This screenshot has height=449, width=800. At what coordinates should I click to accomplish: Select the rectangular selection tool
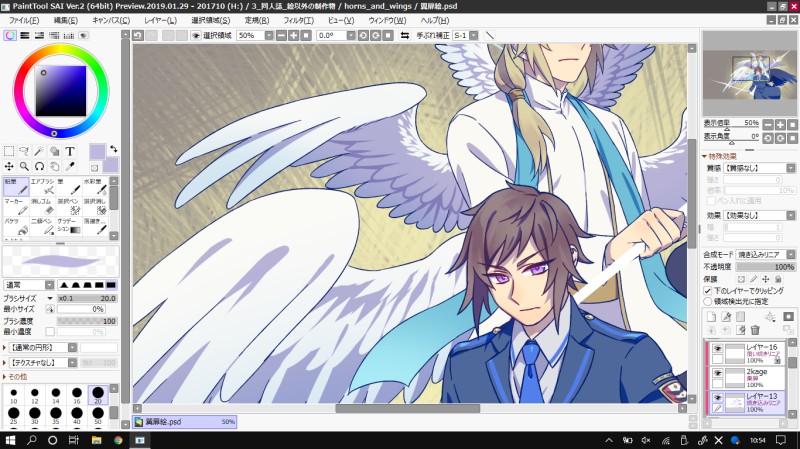pyautogui.click(x=9, y=151)
